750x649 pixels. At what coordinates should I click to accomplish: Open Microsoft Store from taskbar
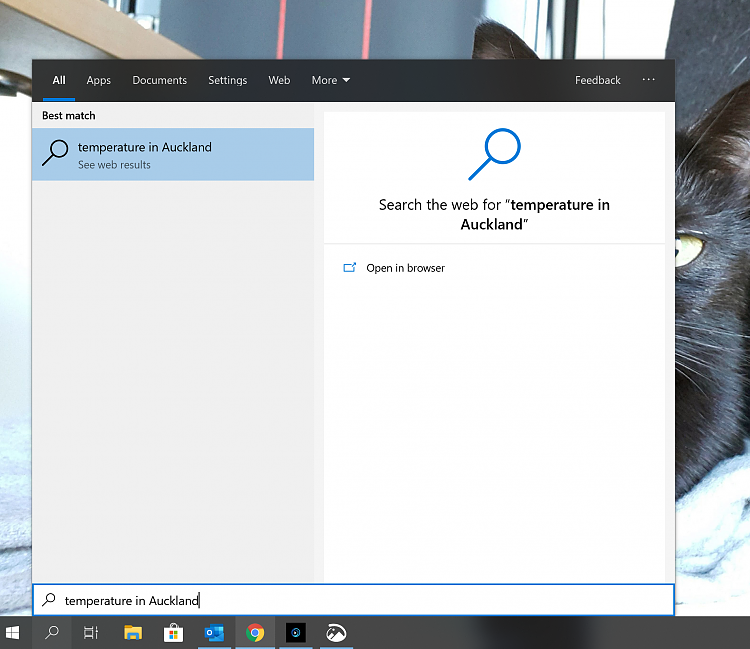point(173,633)
